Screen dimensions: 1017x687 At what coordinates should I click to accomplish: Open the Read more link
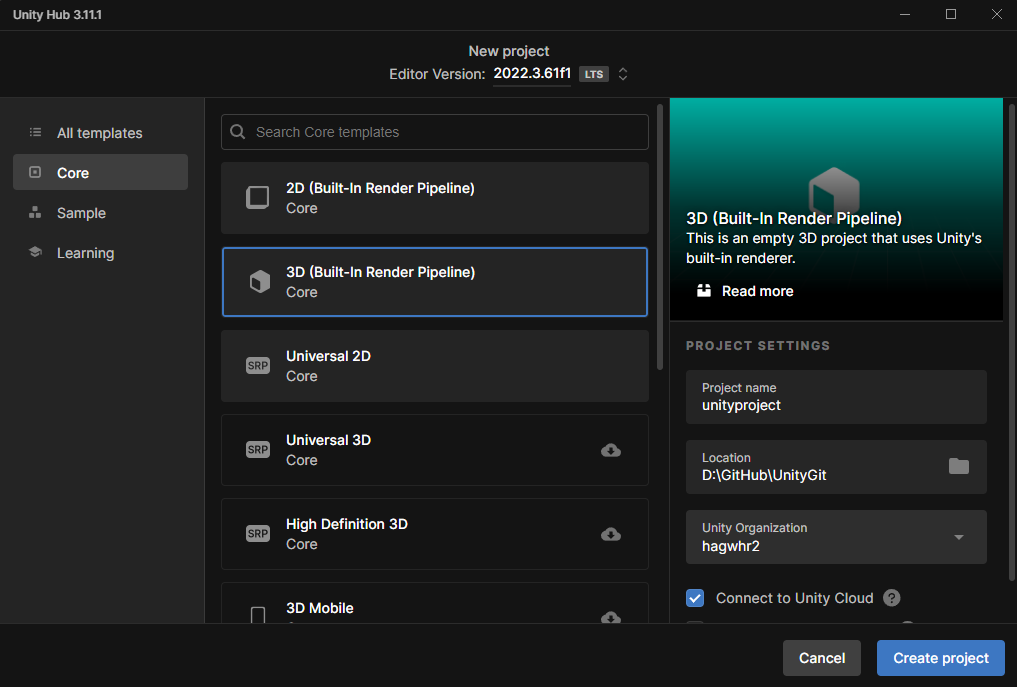[758, 291]
